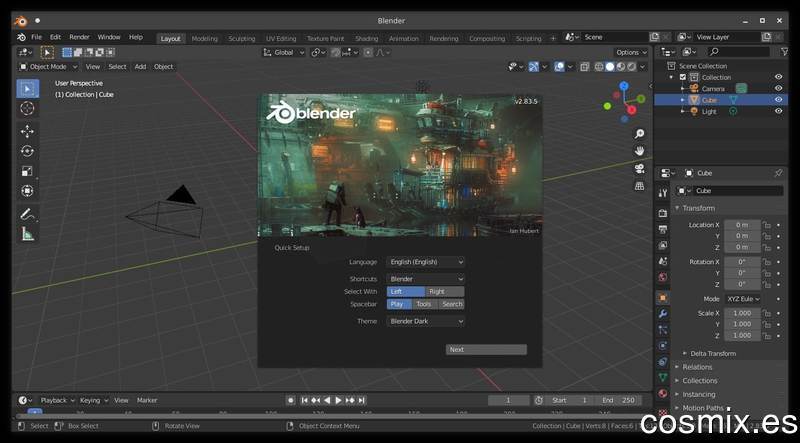Viewport: 800px width, 443px height.
Task: Open the File menu
Action: [x=37, y=37]
